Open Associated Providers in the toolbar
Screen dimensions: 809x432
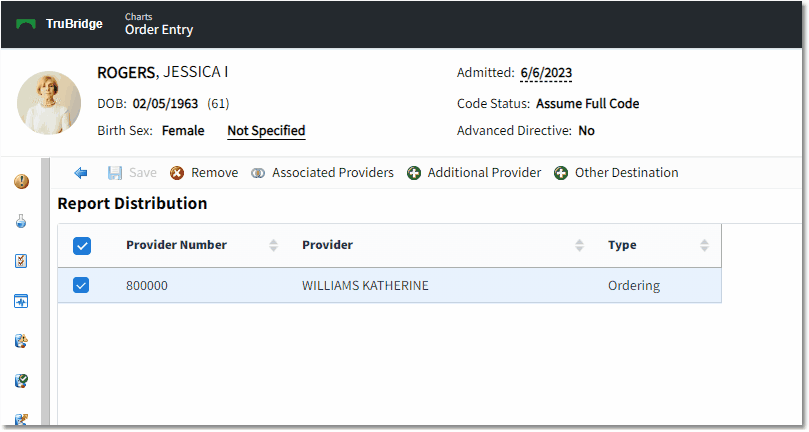click(322, 173)
